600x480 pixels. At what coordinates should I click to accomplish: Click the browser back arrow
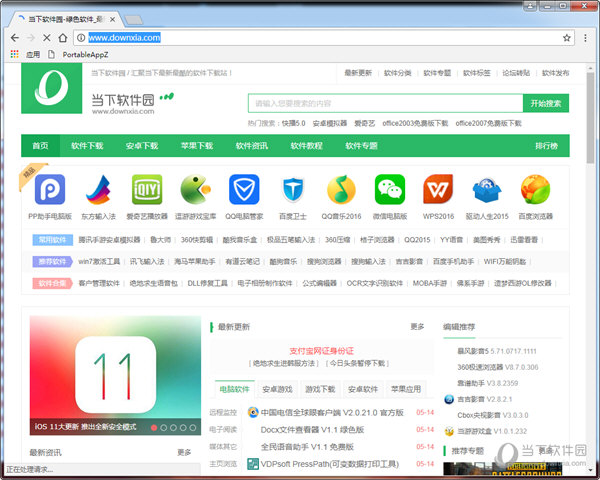tap(15, 38)
